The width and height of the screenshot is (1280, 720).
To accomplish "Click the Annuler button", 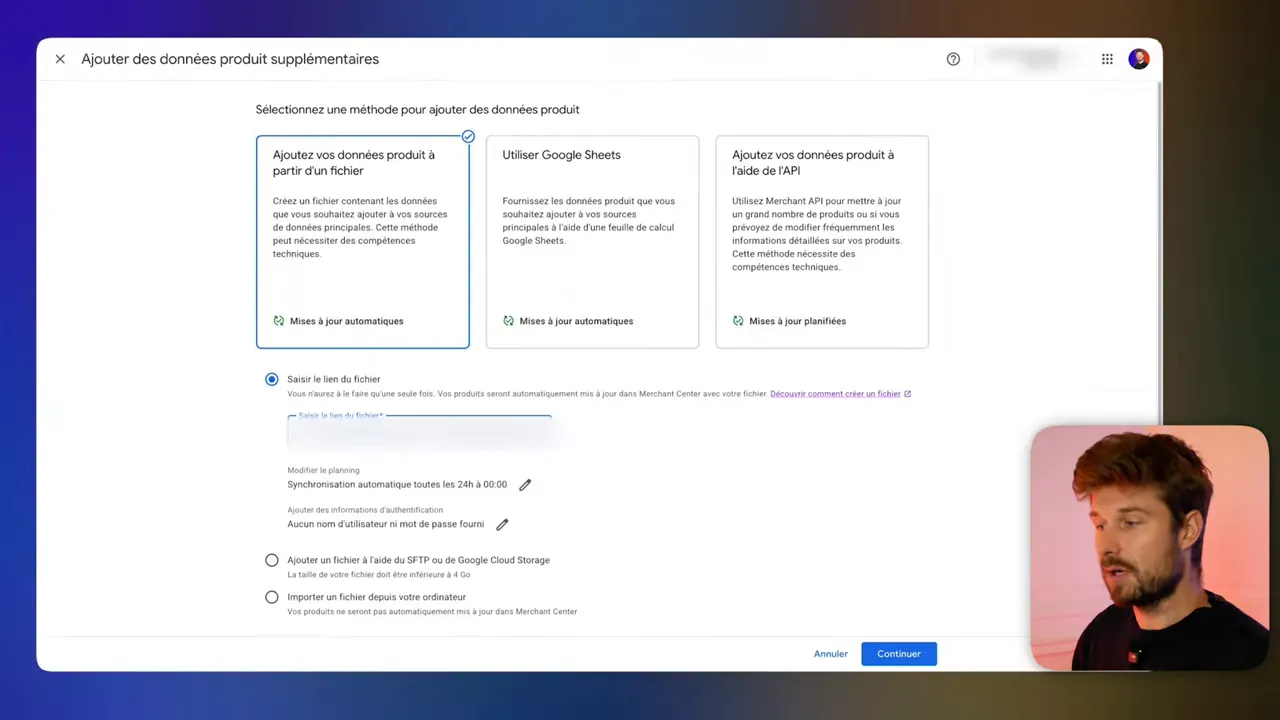I will click(830, 653).
